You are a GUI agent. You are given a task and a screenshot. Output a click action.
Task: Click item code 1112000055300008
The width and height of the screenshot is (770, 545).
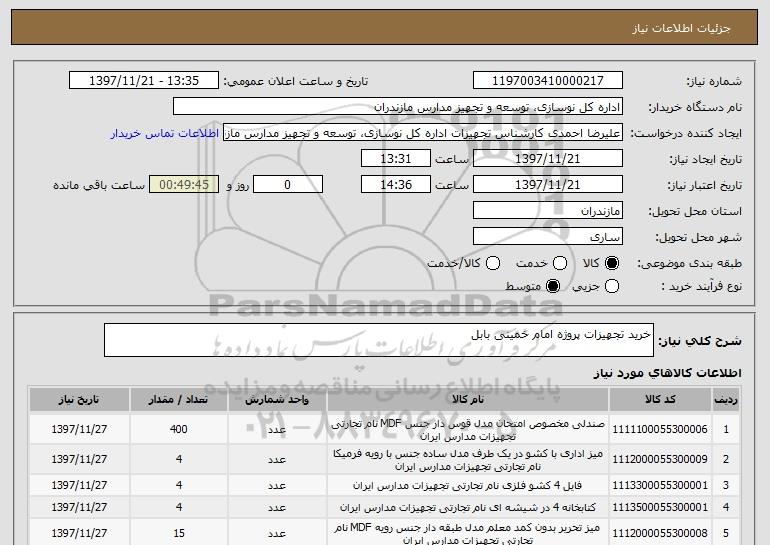pos(660,533)
